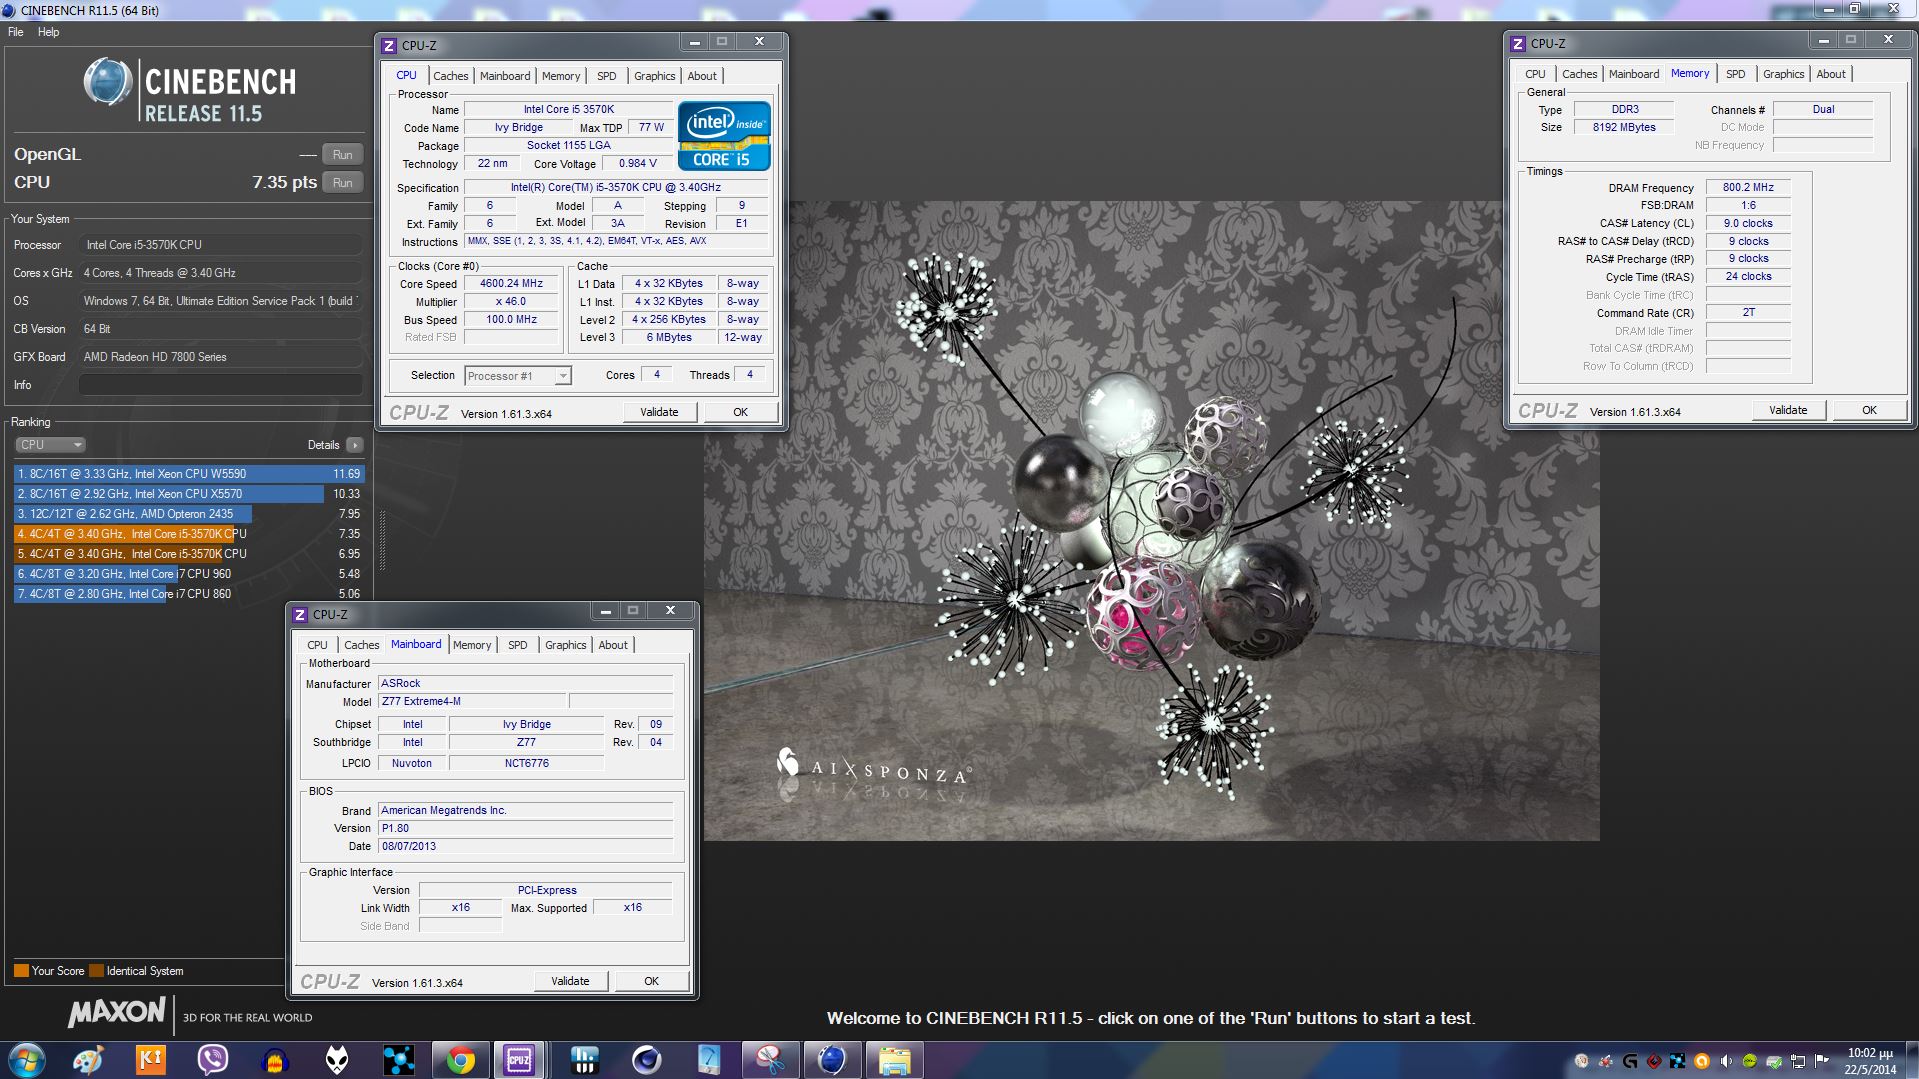Click OK in bottom CPU-Z Mainboard window
The height and width of the screenshot is (1079, 1919).
pos(651,981)
